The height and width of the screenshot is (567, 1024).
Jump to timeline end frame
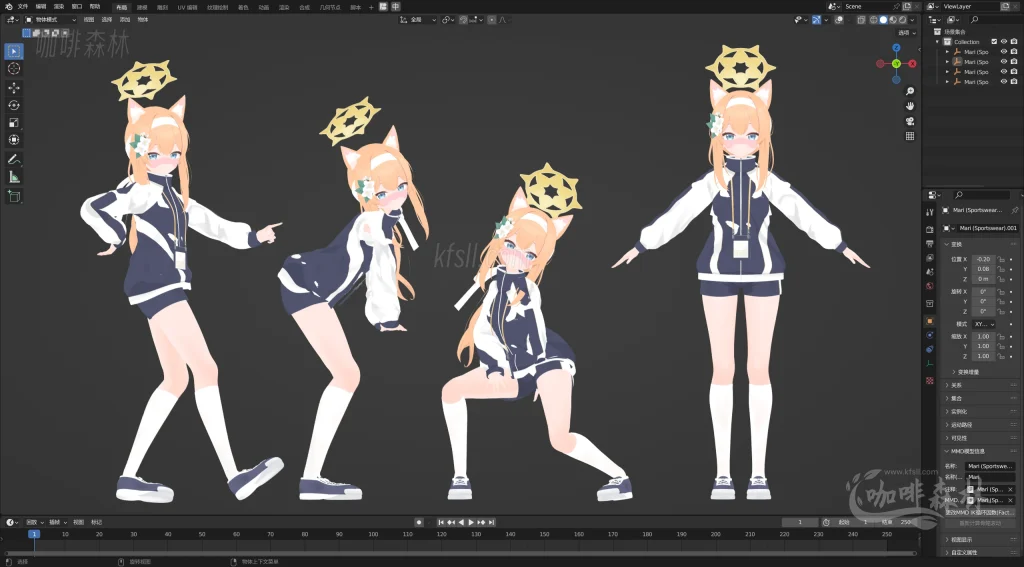(x=492, y=523)
